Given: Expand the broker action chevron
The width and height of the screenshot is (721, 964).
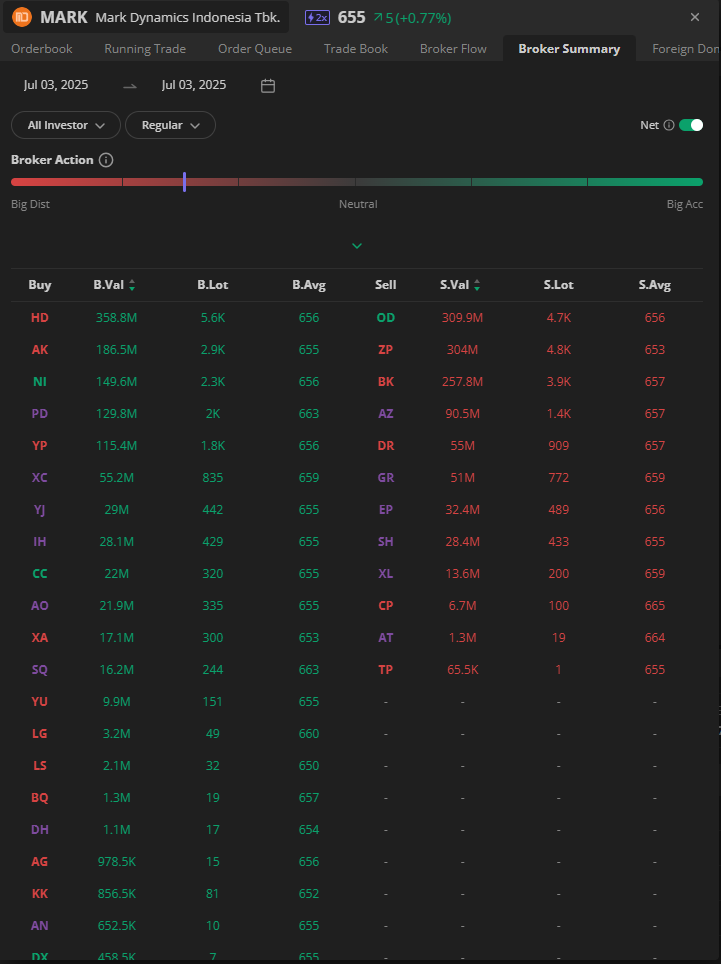Looking at the screenshot, I should tap(357, 246).
